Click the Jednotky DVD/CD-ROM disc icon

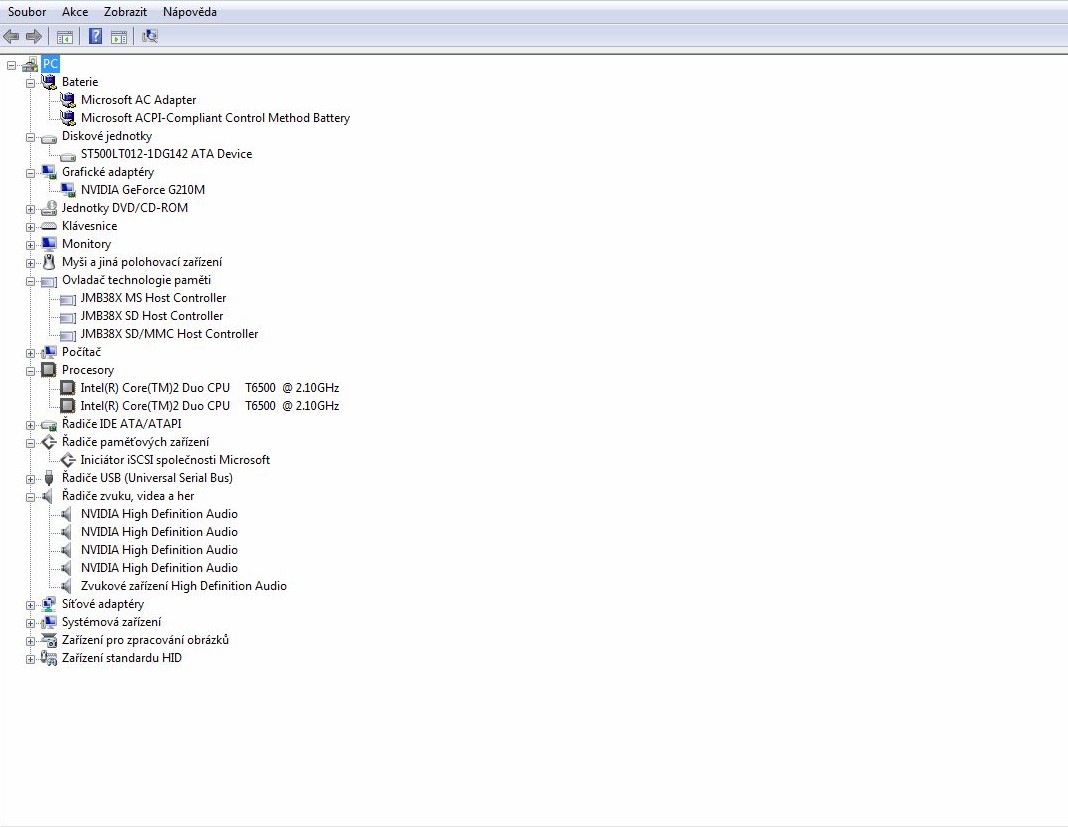48,208
